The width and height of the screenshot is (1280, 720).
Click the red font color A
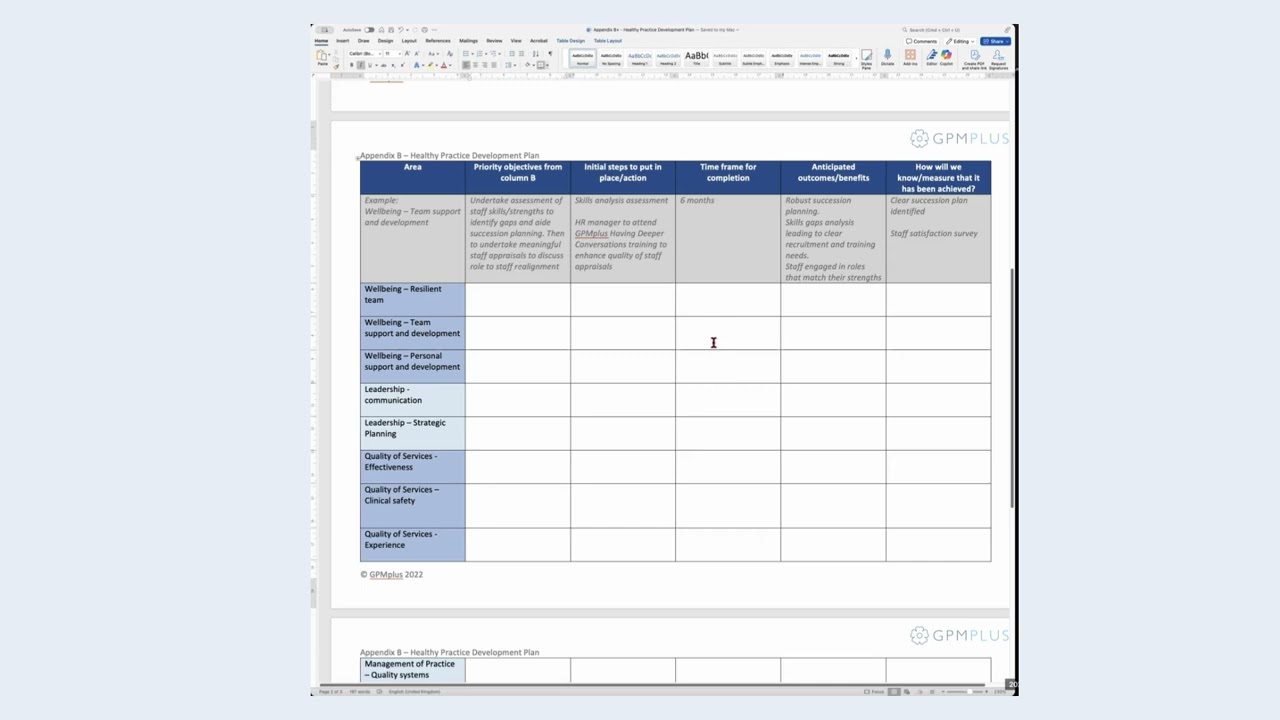tap(443, 65)
